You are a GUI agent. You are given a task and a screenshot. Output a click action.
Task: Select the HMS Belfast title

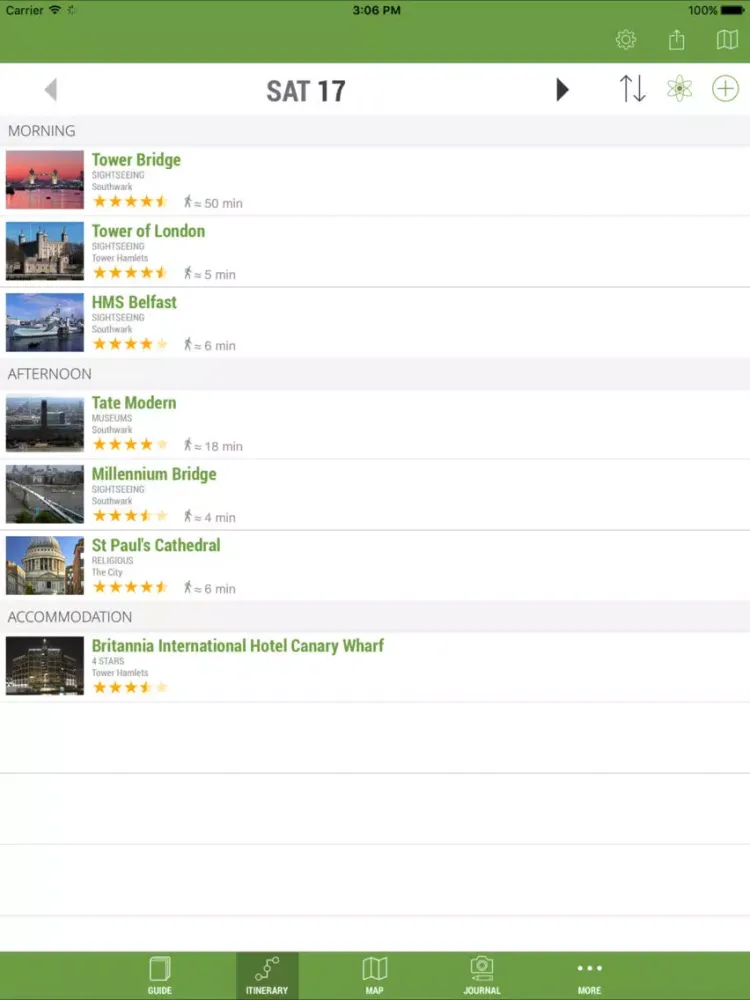click(x=134, y=302)
